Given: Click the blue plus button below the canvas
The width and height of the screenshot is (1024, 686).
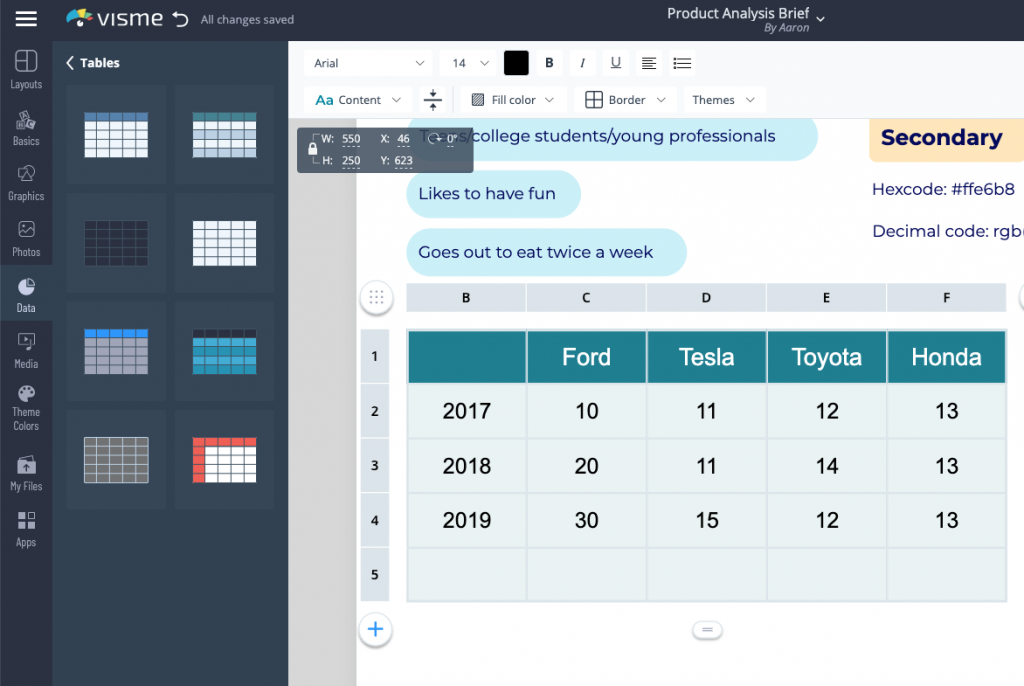Looking at the screenshot, I should click(x=375, y=630).
